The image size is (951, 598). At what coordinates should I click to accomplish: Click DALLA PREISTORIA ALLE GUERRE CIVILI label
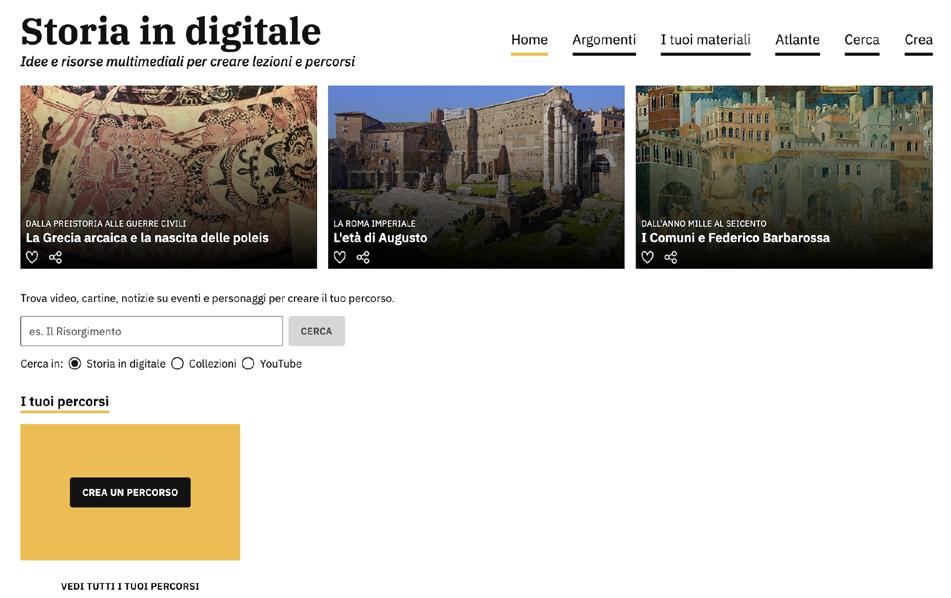106,224
